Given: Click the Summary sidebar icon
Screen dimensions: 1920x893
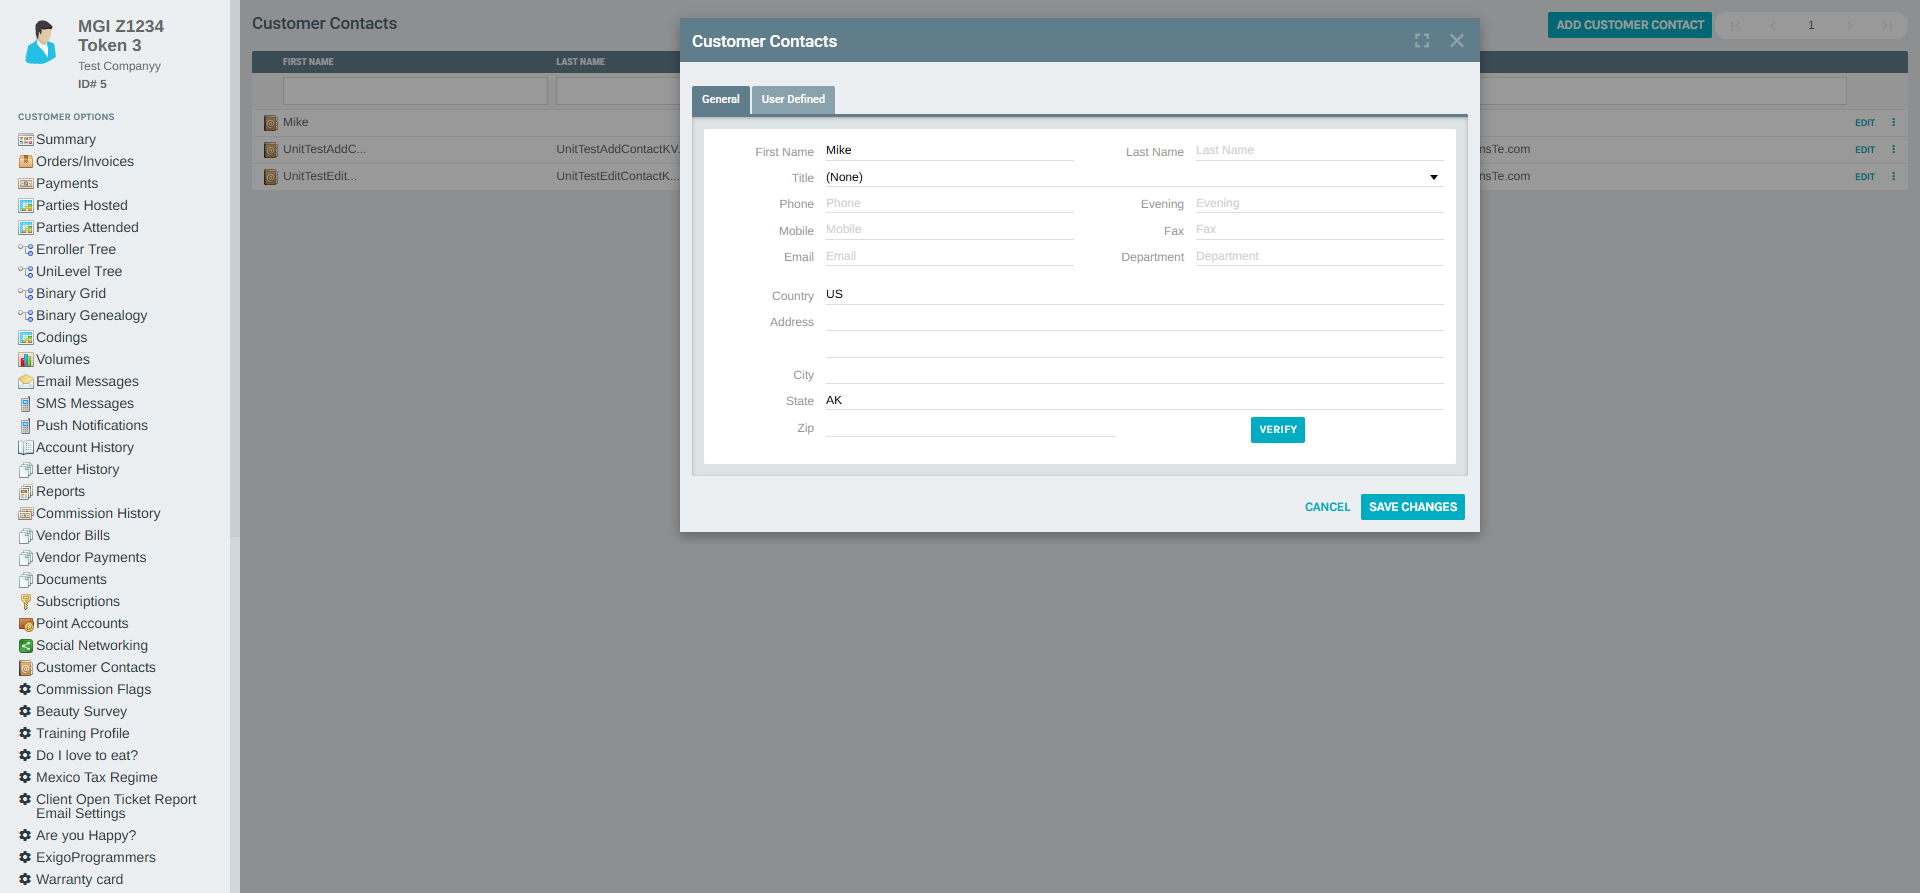Looking at the screenshot, I should (26, 140).
